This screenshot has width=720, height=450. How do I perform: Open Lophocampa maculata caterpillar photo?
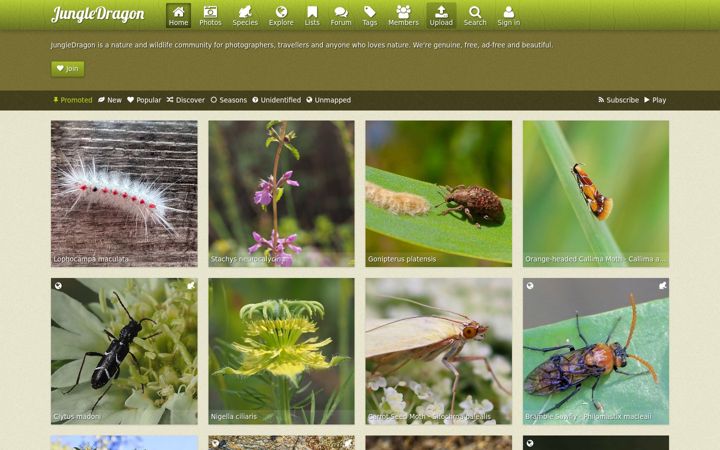tap(124, 193)
